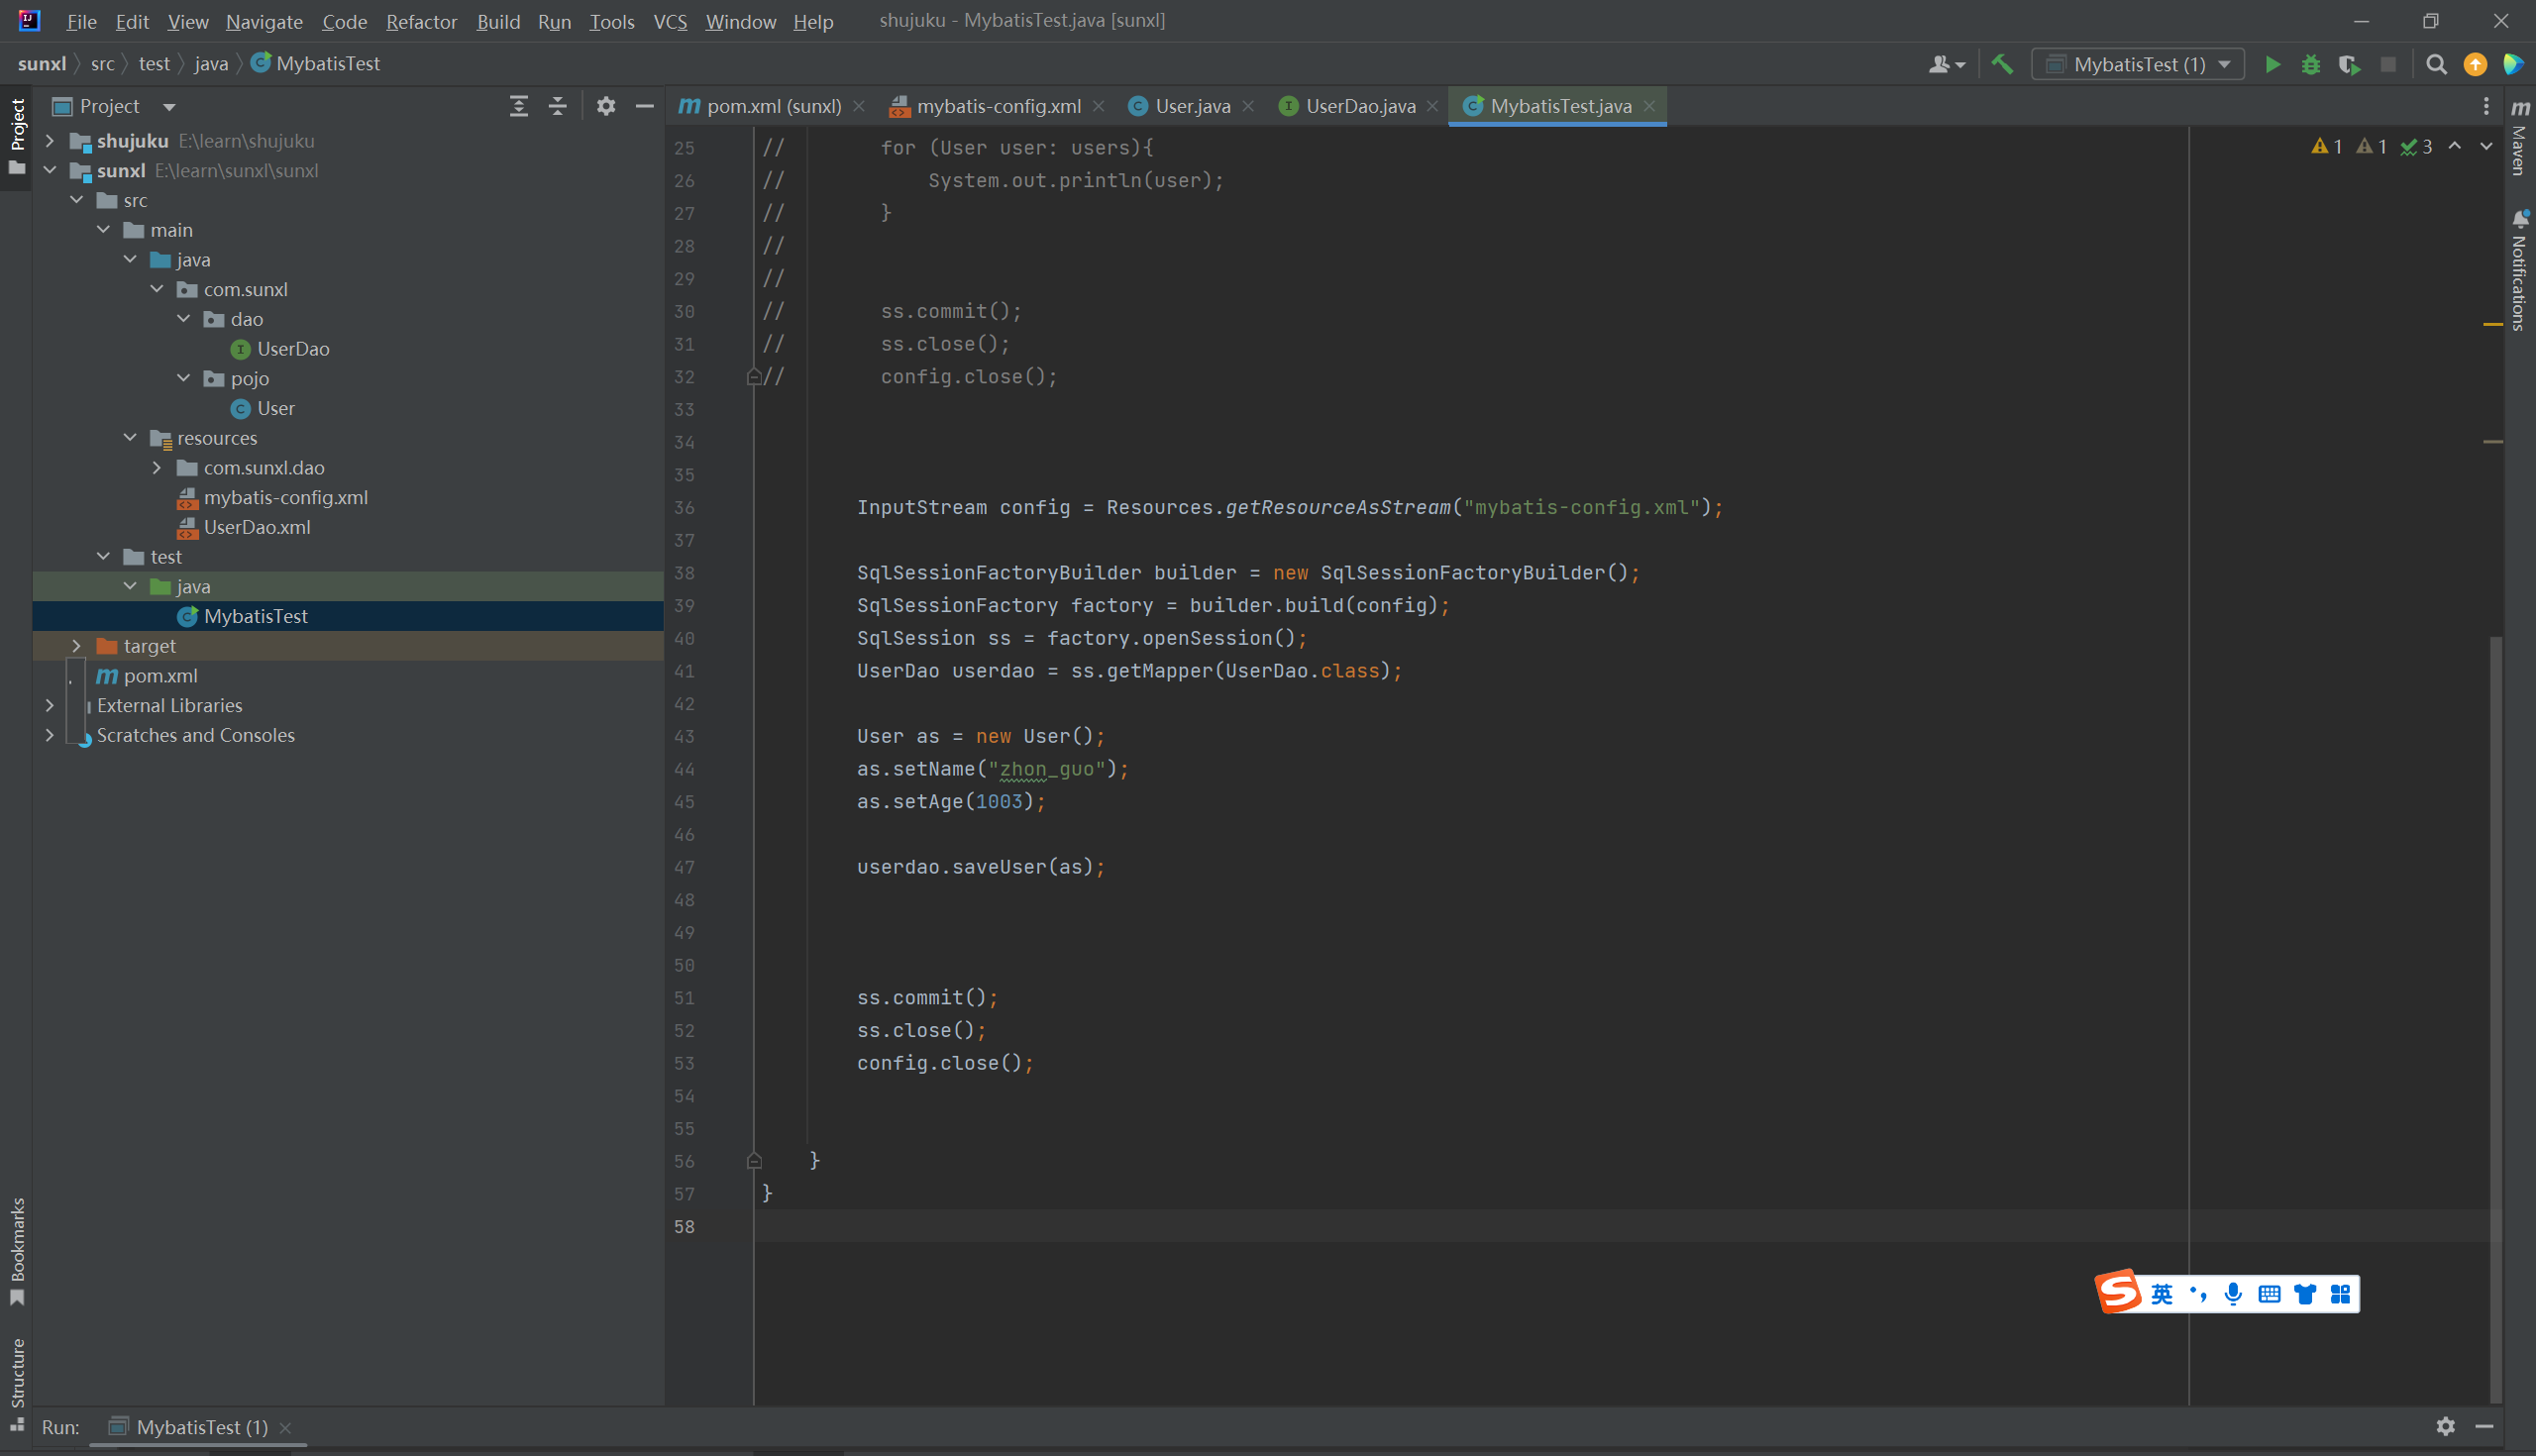Toggle Bookmarks tool window

[17, 1250]
